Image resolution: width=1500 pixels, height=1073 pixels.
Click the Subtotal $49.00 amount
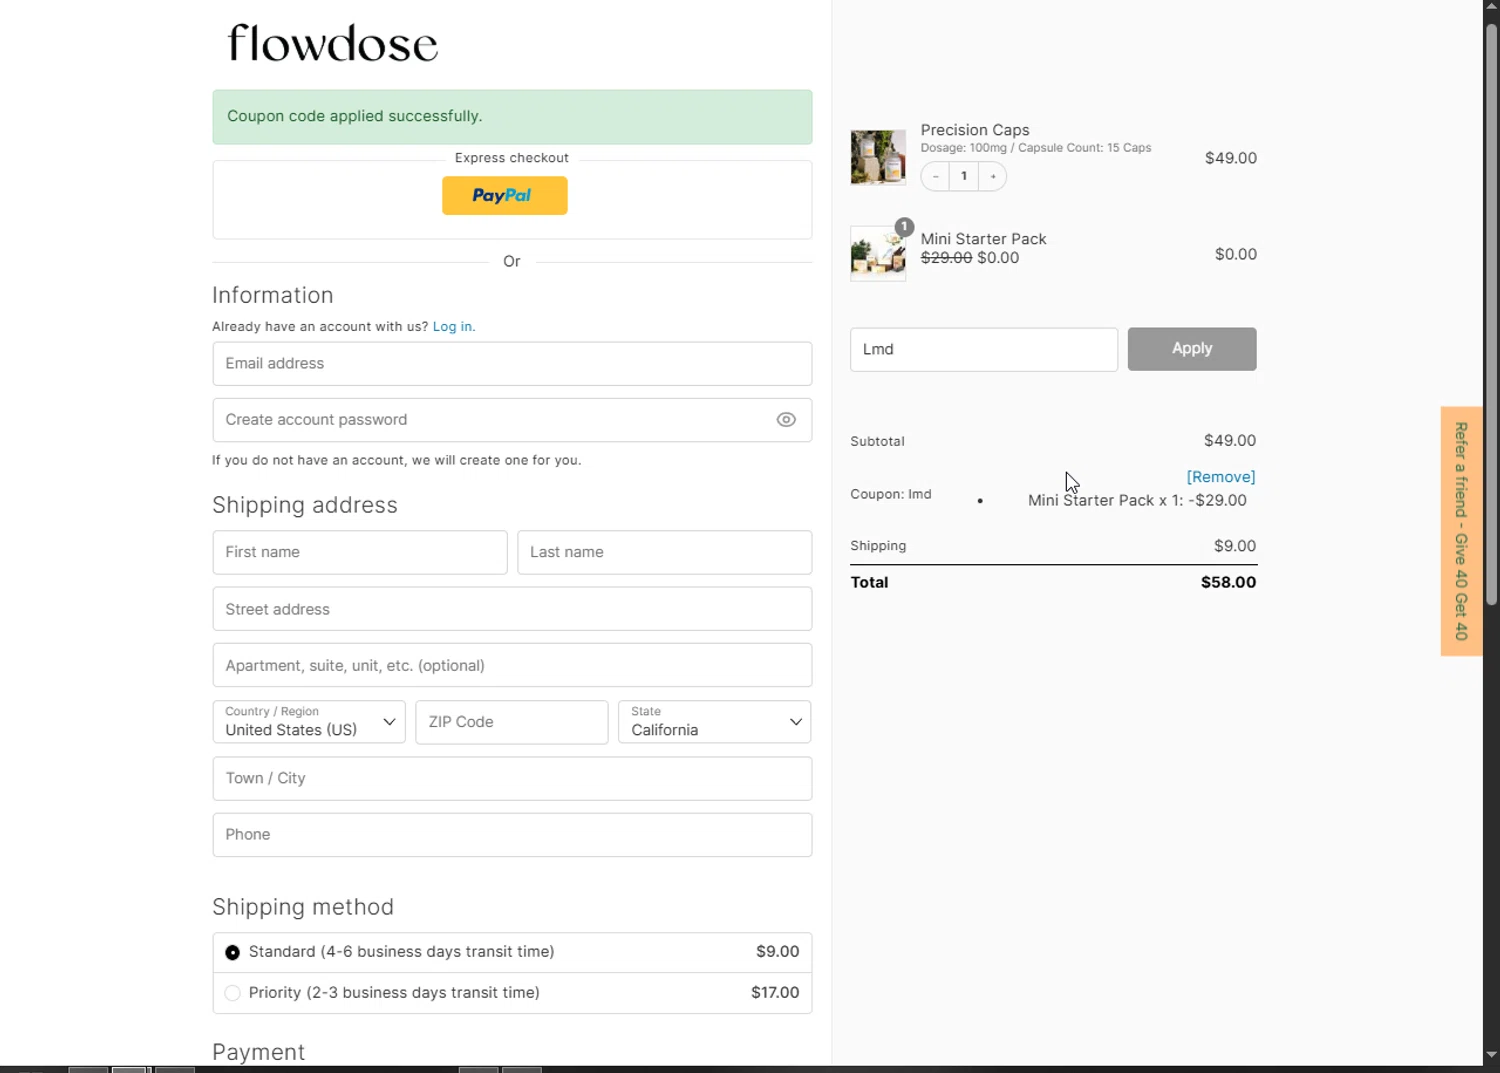point(1230,441)
